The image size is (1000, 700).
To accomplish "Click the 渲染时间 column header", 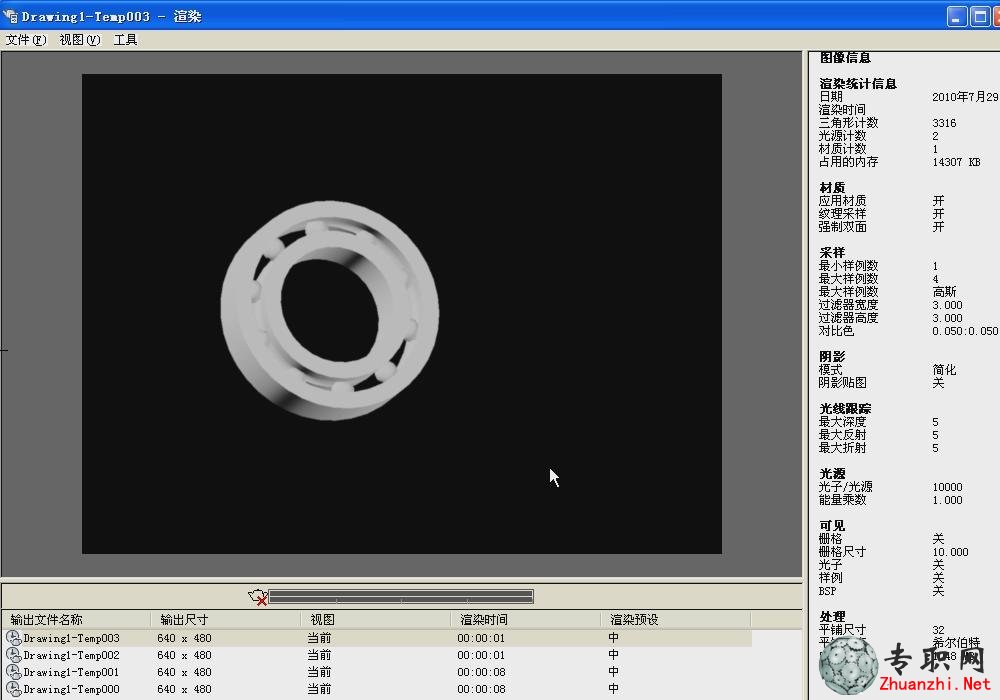I will point(526,620).
